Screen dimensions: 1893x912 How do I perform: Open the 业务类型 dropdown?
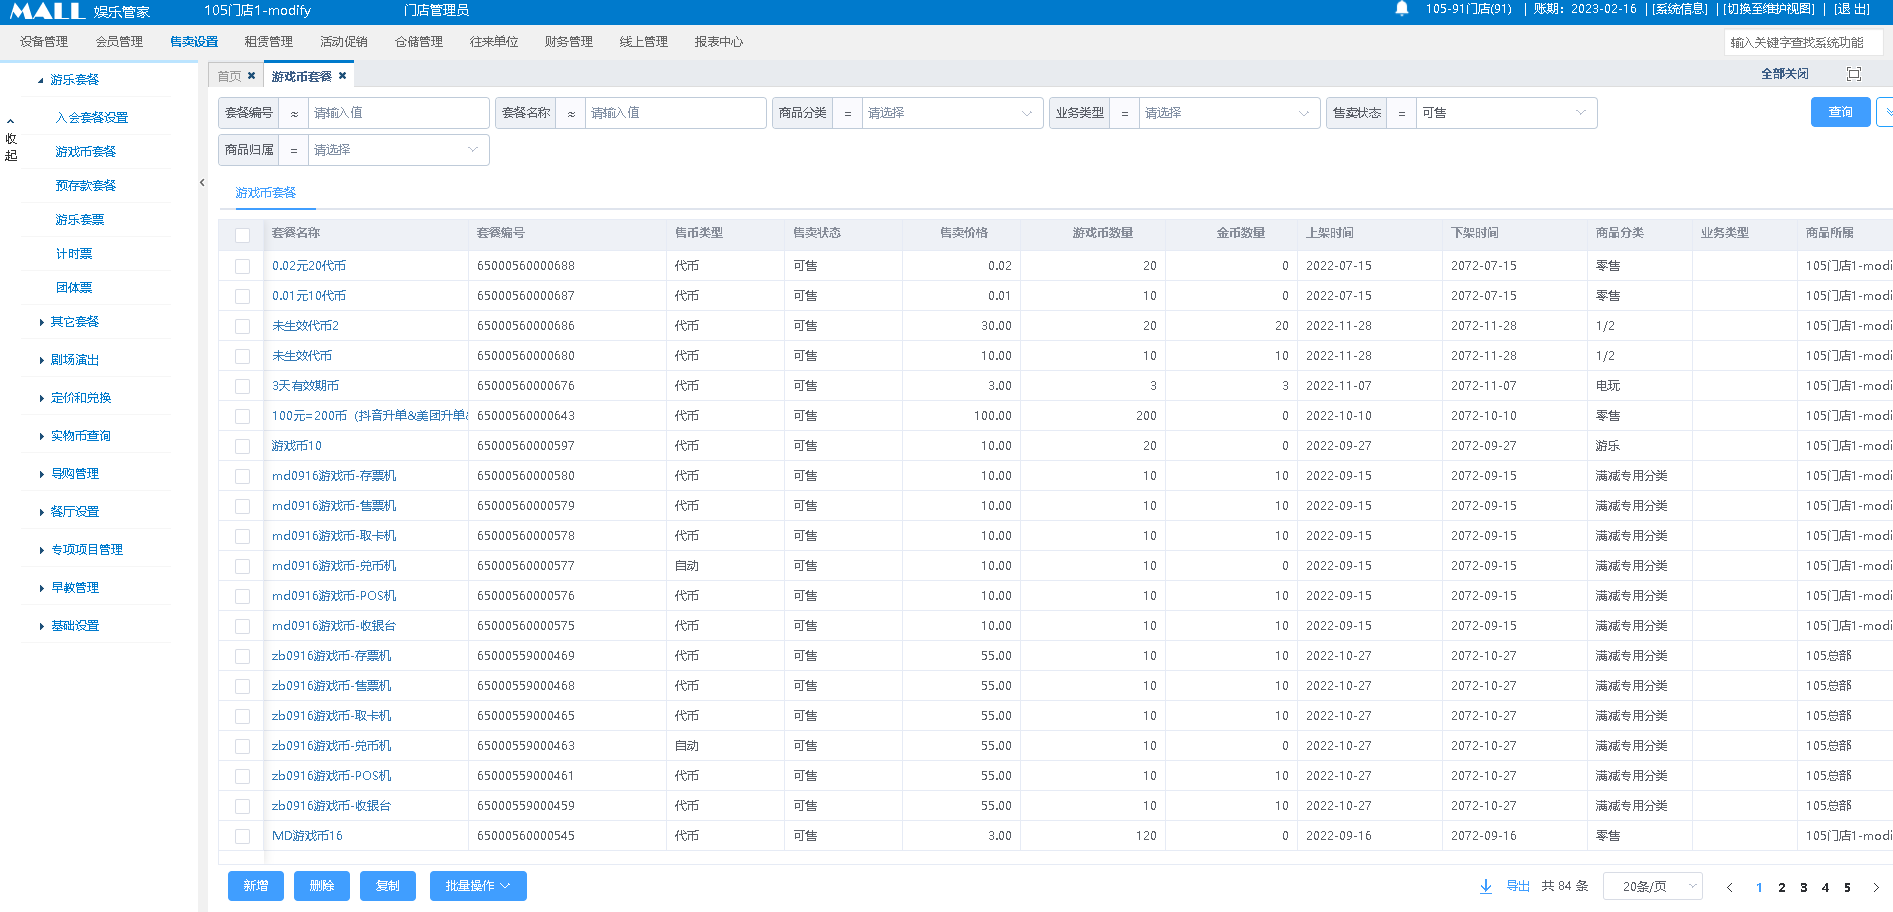pyautogui.click(x=1229, y=113)
